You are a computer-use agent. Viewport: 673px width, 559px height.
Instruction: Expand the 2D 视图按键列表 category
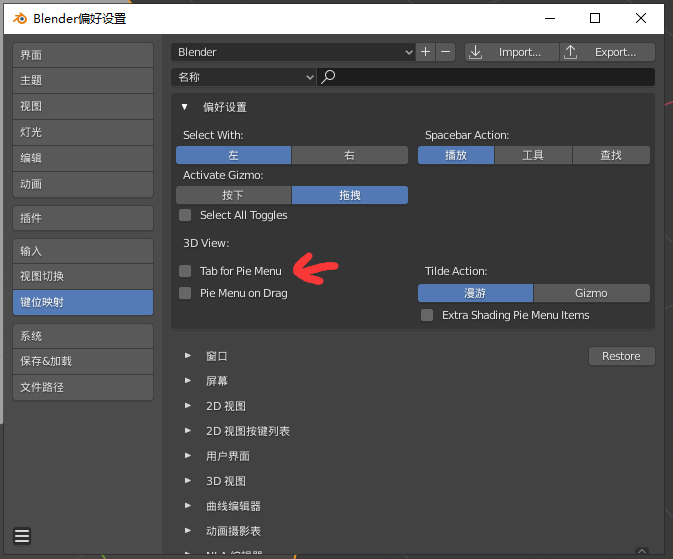188,431
